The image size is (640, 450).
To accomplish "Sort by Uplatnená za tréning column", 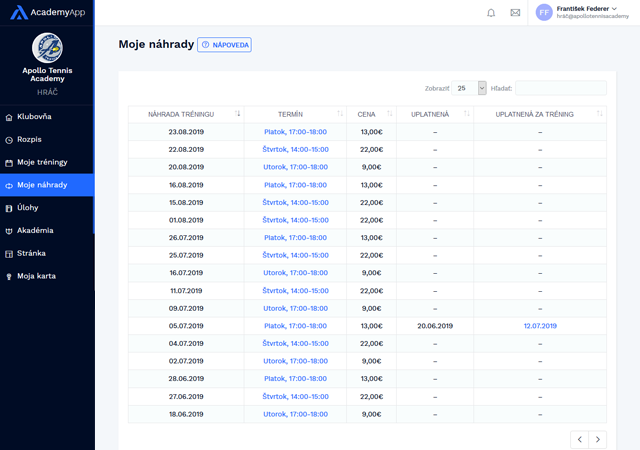I will pyautogui.click(x=600, y=114).
